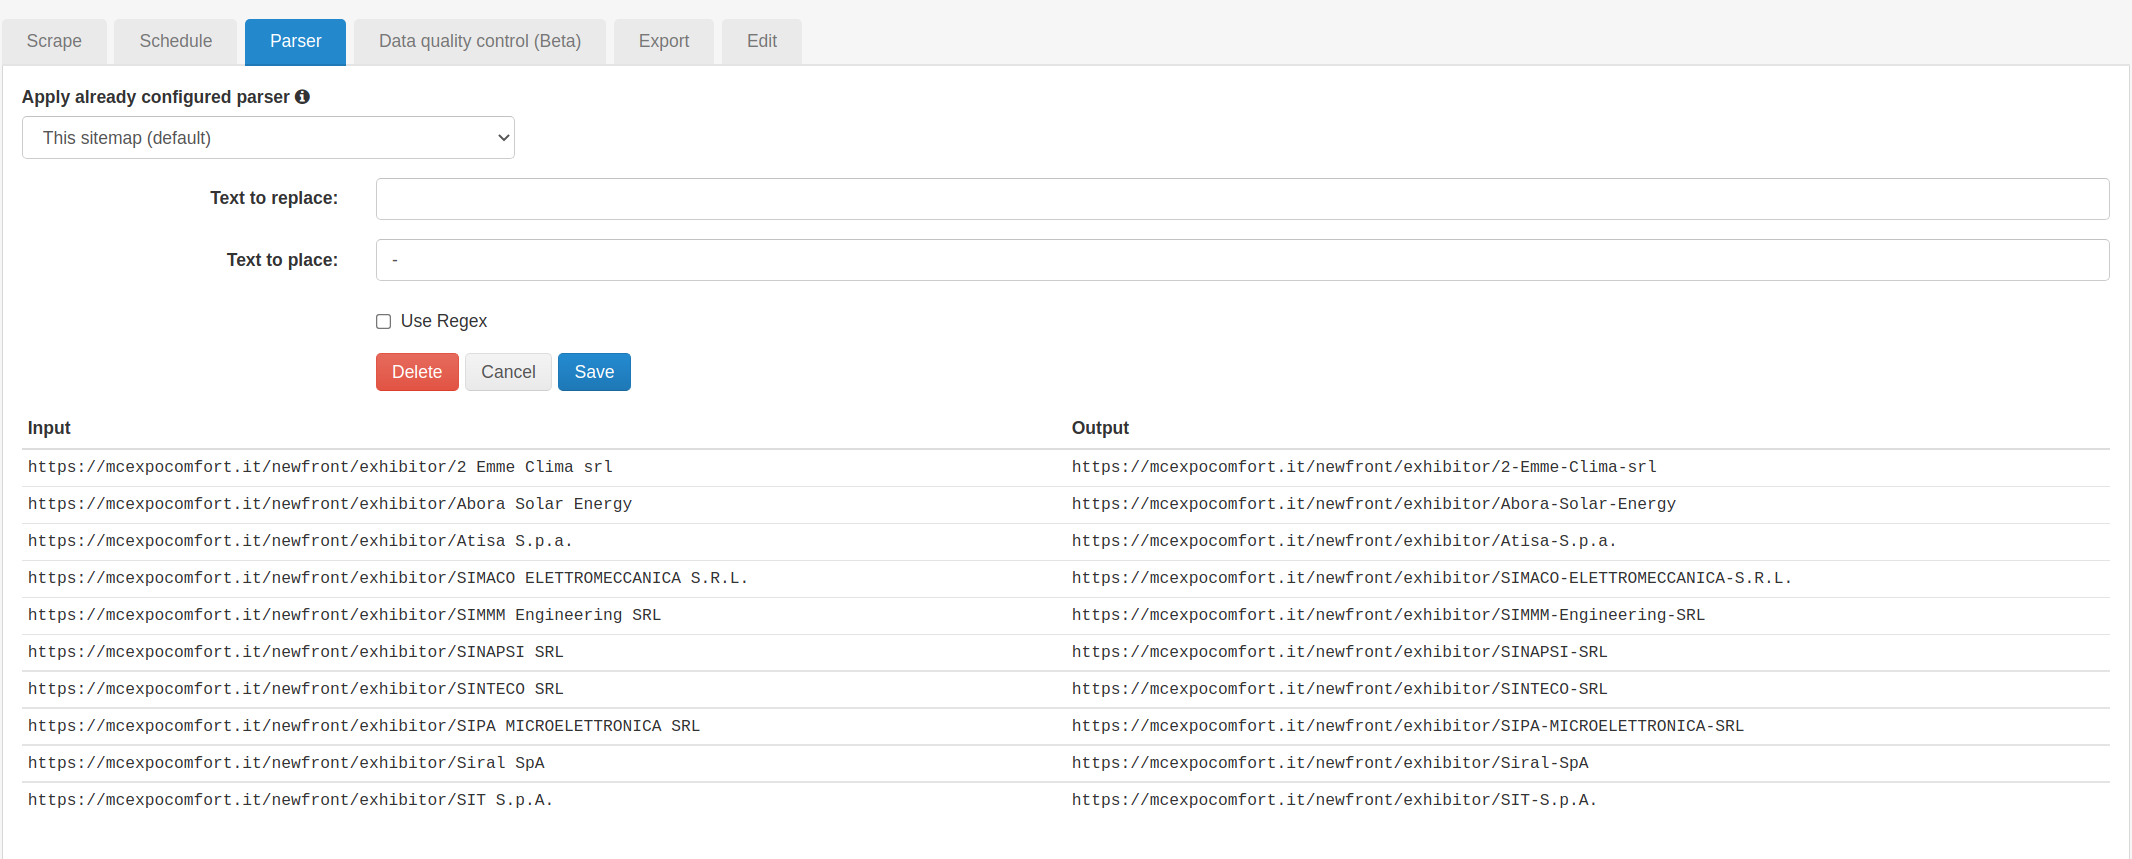Go to Data quality control (Beta) tab
2132x859 pixels.
pos(479,41)
